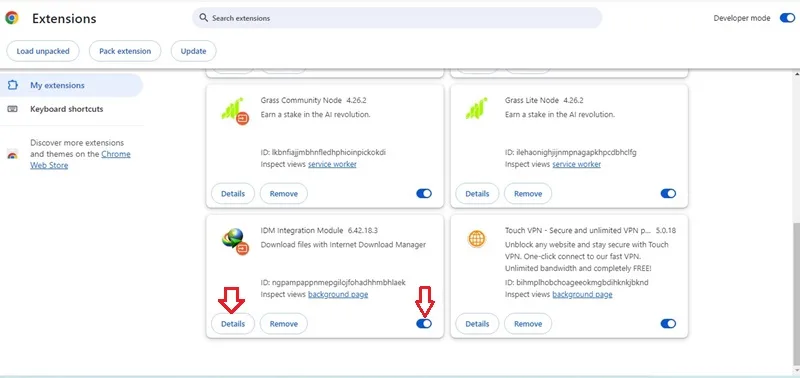The width and height of the screenshot is (800, 378).
Task: Click the Load unpacked button
Action: tap(43, 51)
